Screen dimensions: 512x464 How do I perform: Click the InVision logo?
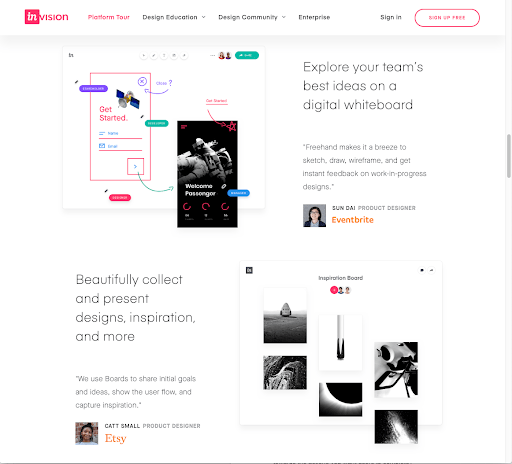(x=46, y=17)
